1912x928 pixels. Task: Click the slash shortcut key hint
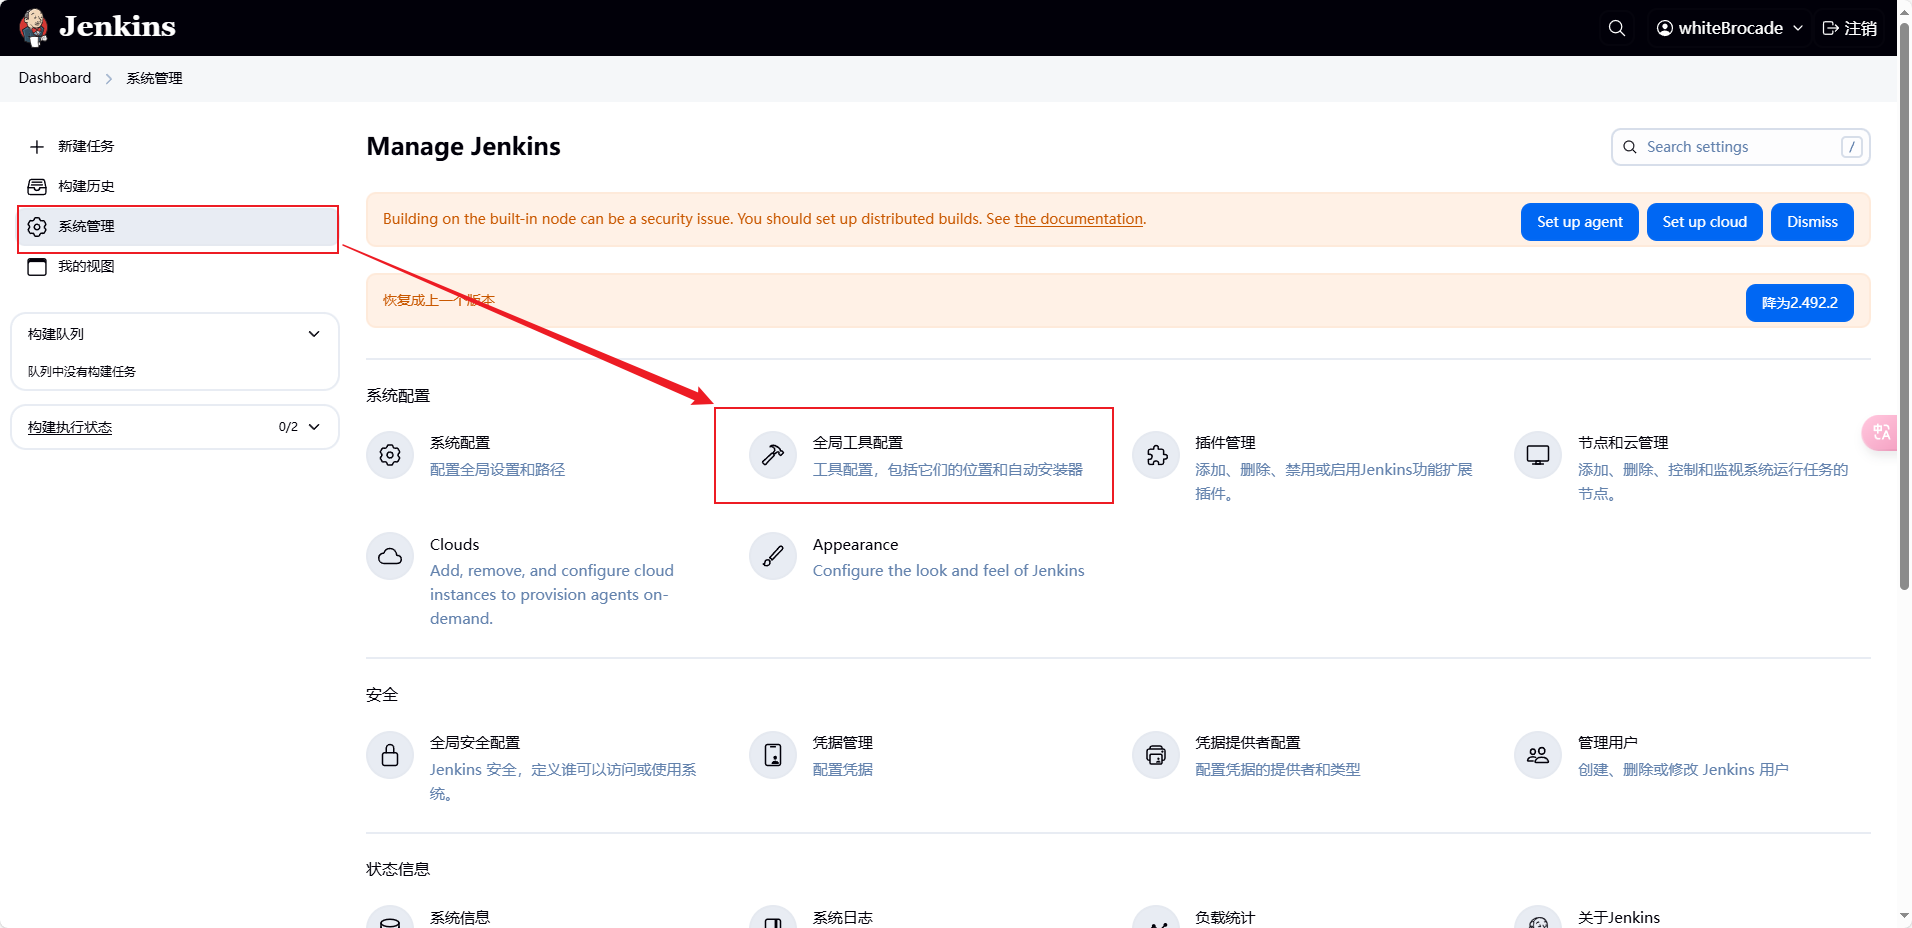(1852, 147)
